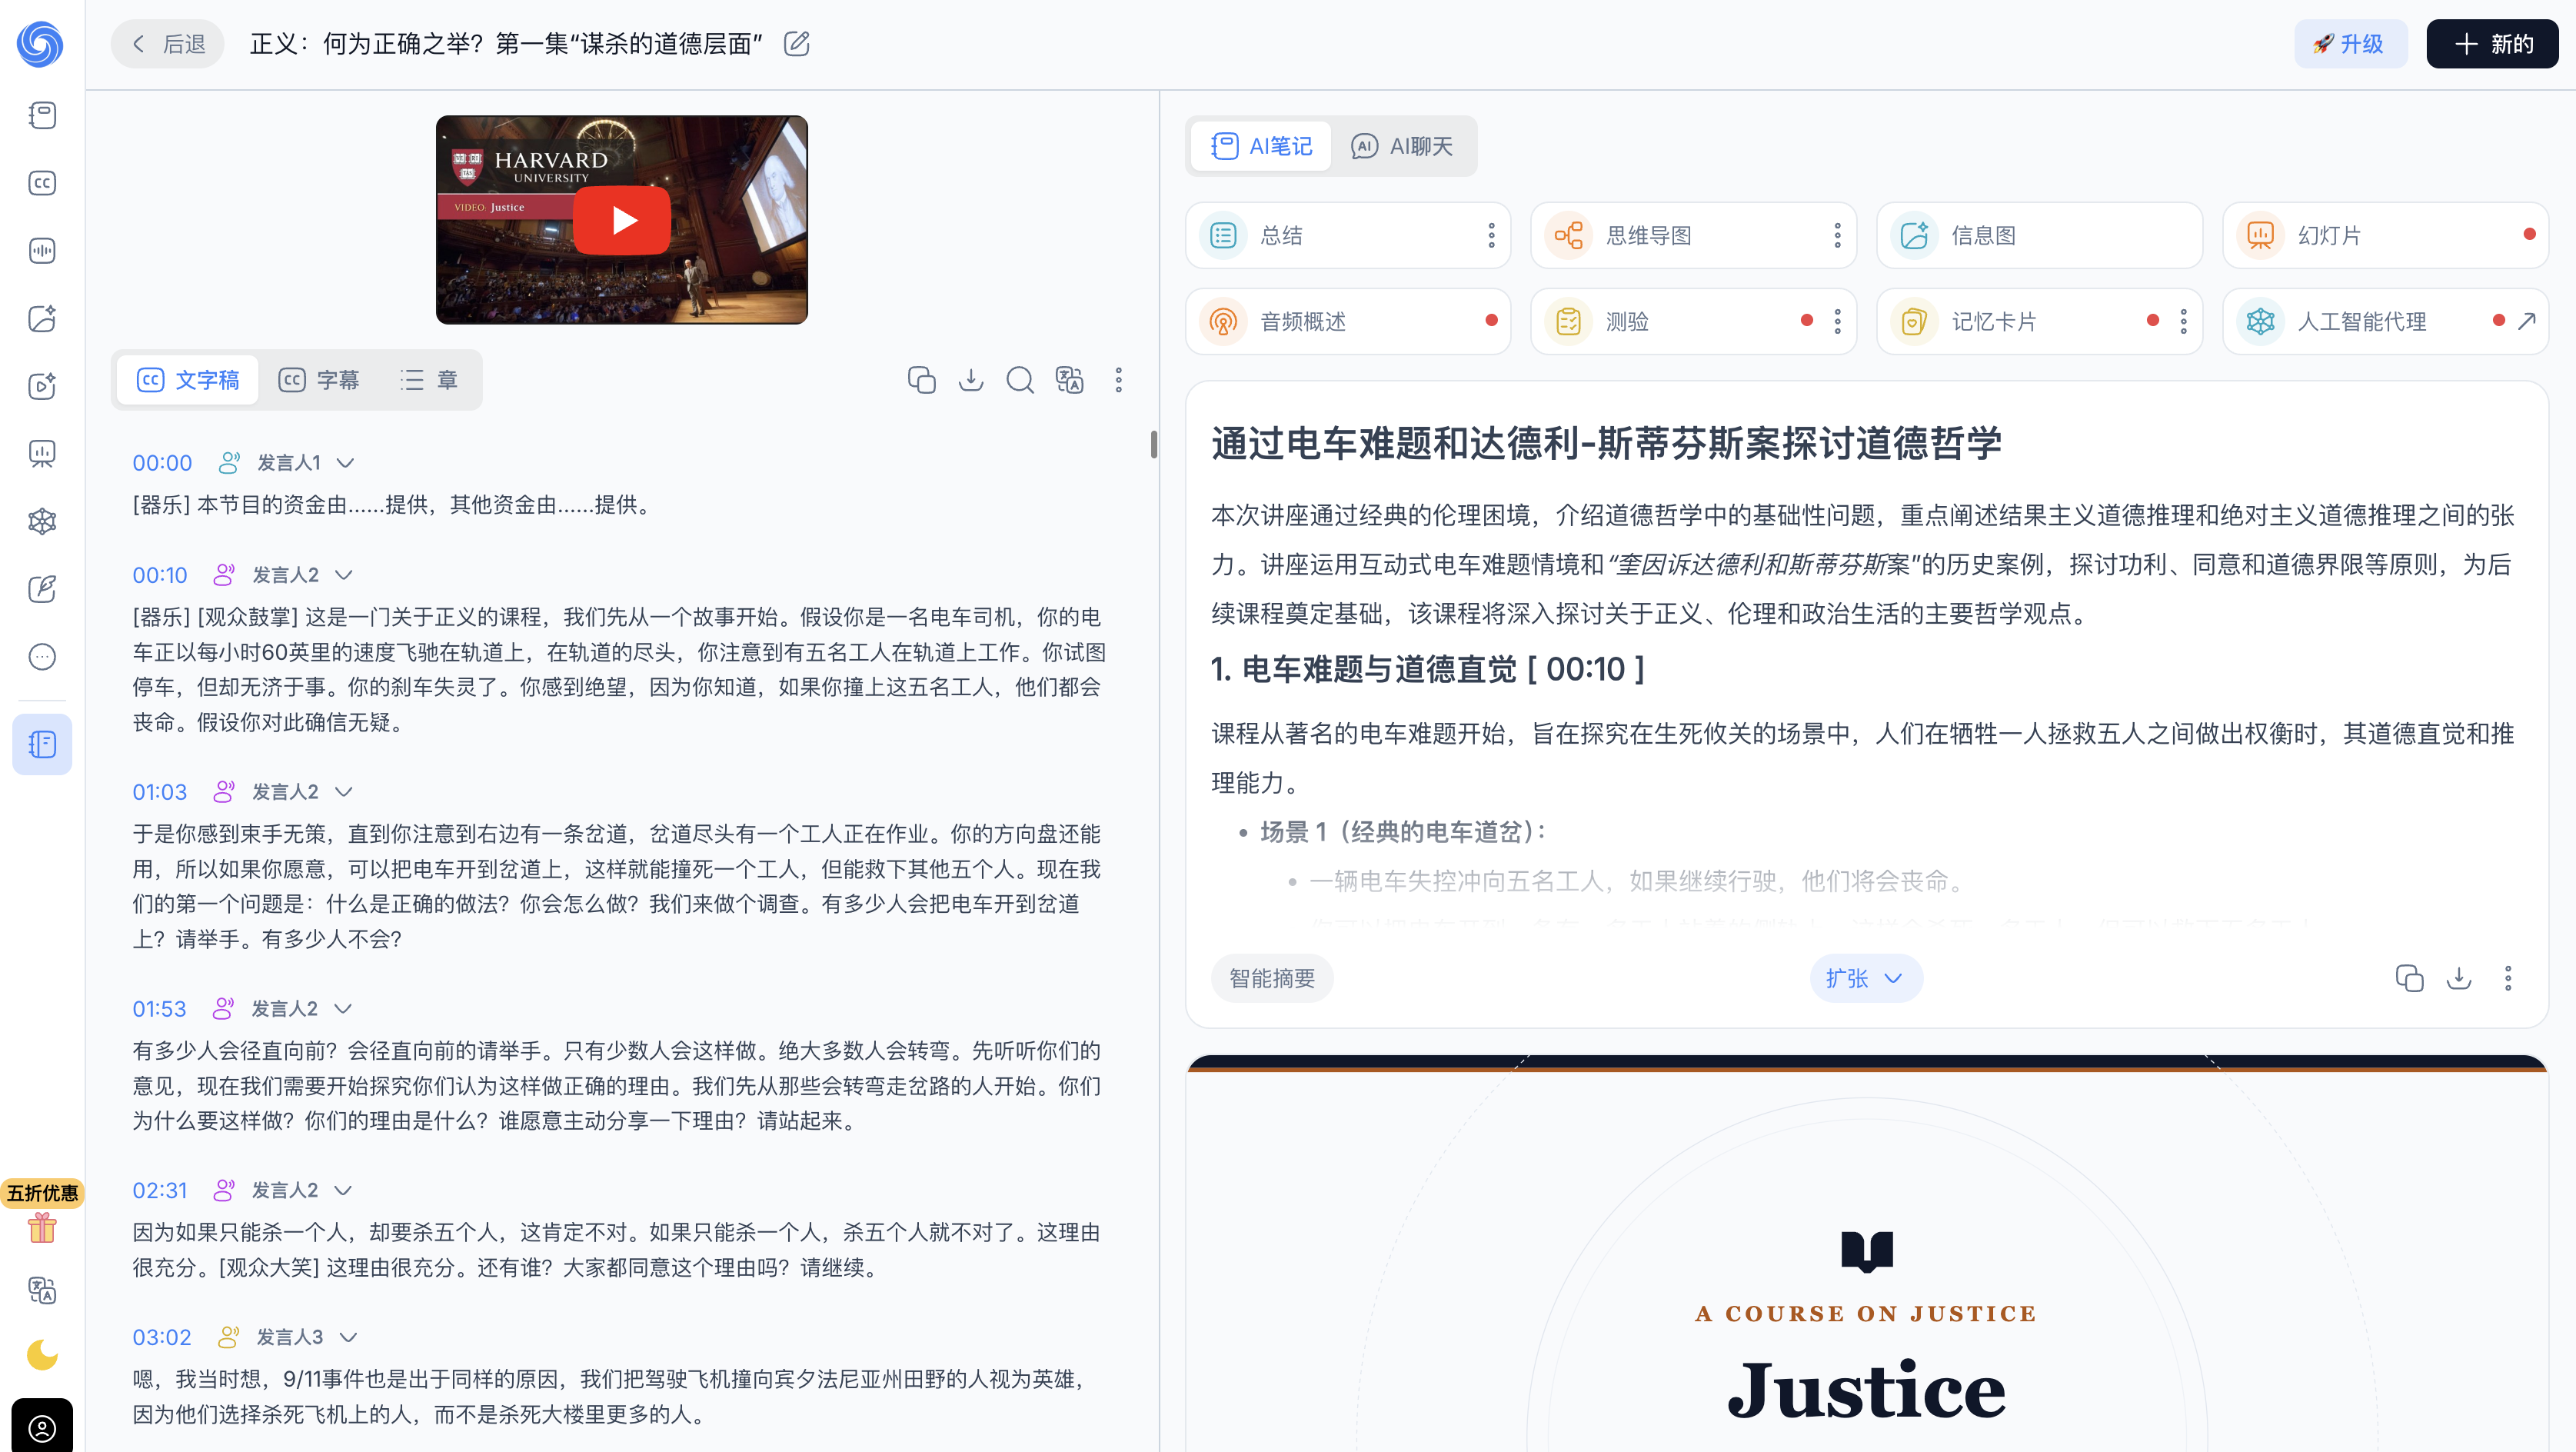Open AI summary more options menu

2508,978
